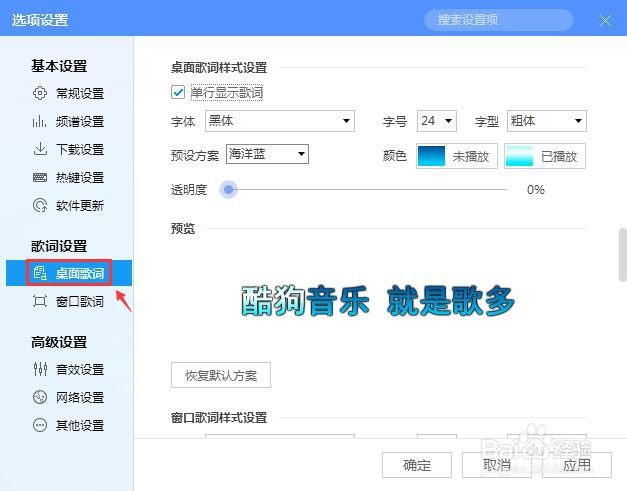Viewport: 627px width, 491px height.
Task: Open the 预设方案 dropdown showing 海洋蓝
Action: point(267,154)
